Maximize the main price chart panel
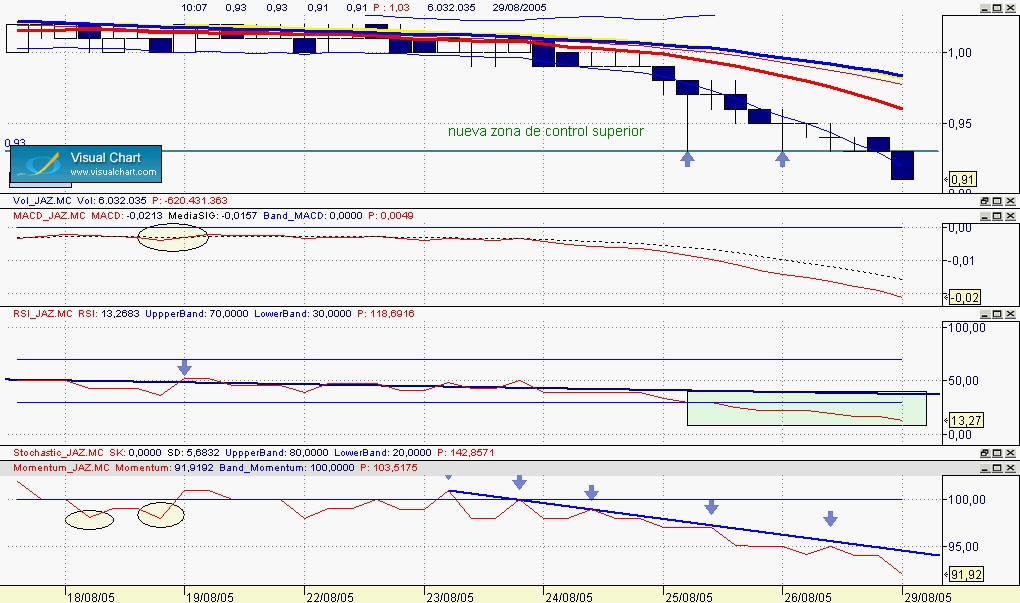The width and height of the screenshot is (1020, 603). [x=998, y=7]
